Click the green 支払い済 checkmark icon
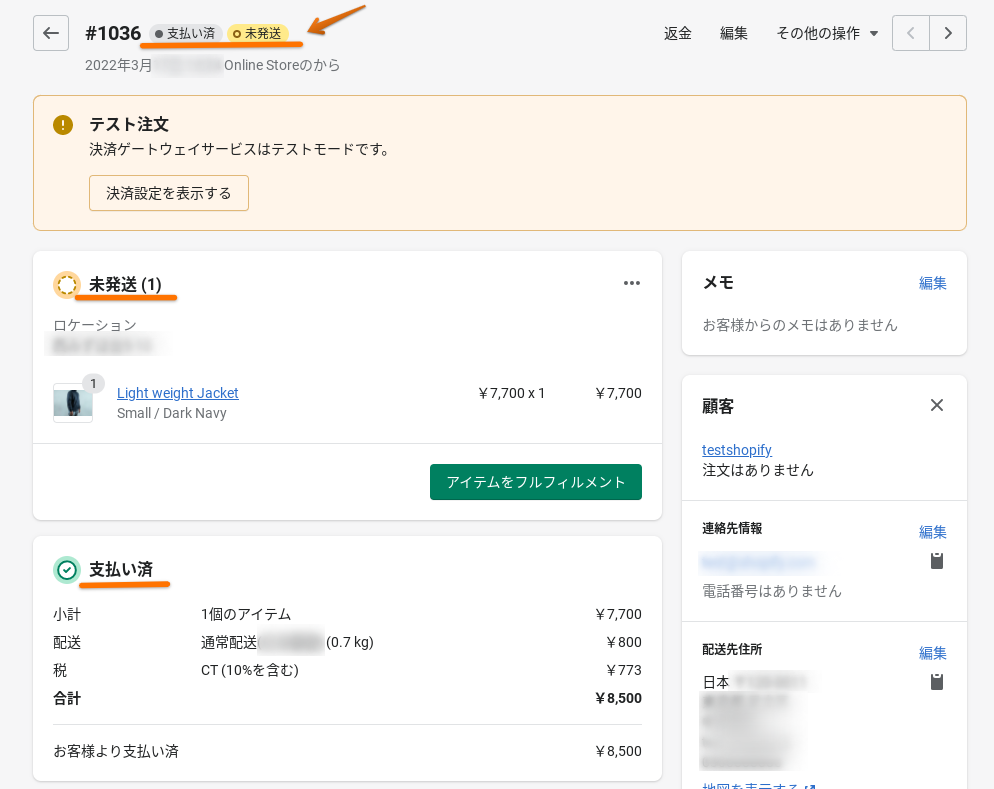This screenshot has width=994, height=789. (x=67, y=570)
